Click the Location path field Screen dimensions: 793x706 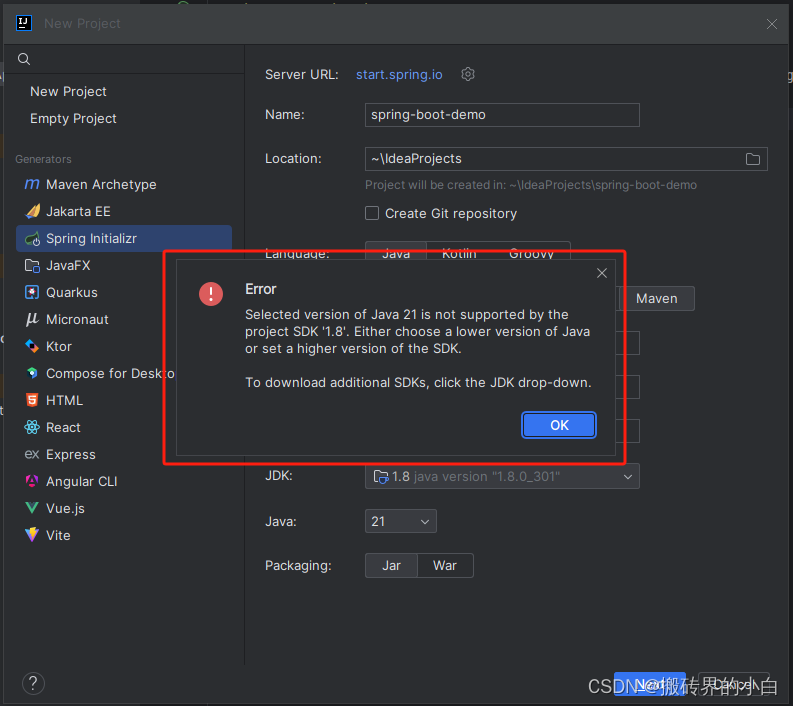coord(566,159)
